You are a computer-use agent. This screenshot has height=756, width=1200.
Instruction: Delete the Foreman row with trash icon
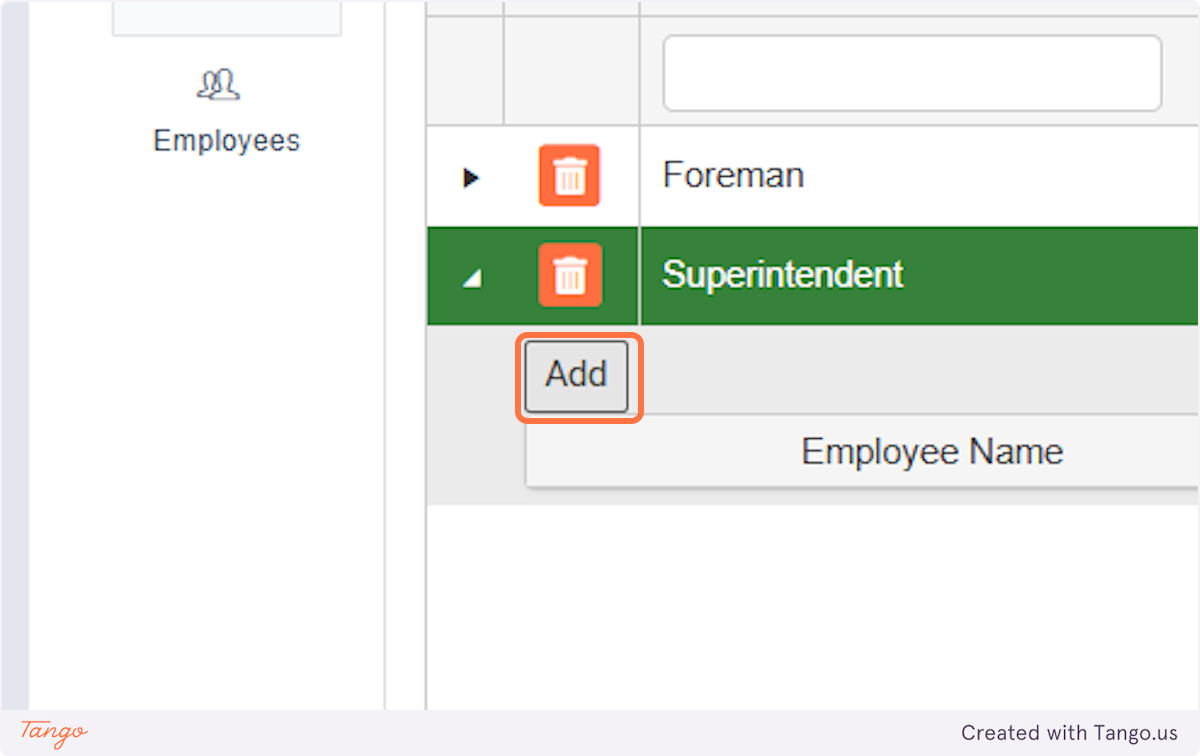[x=569, y=176]
